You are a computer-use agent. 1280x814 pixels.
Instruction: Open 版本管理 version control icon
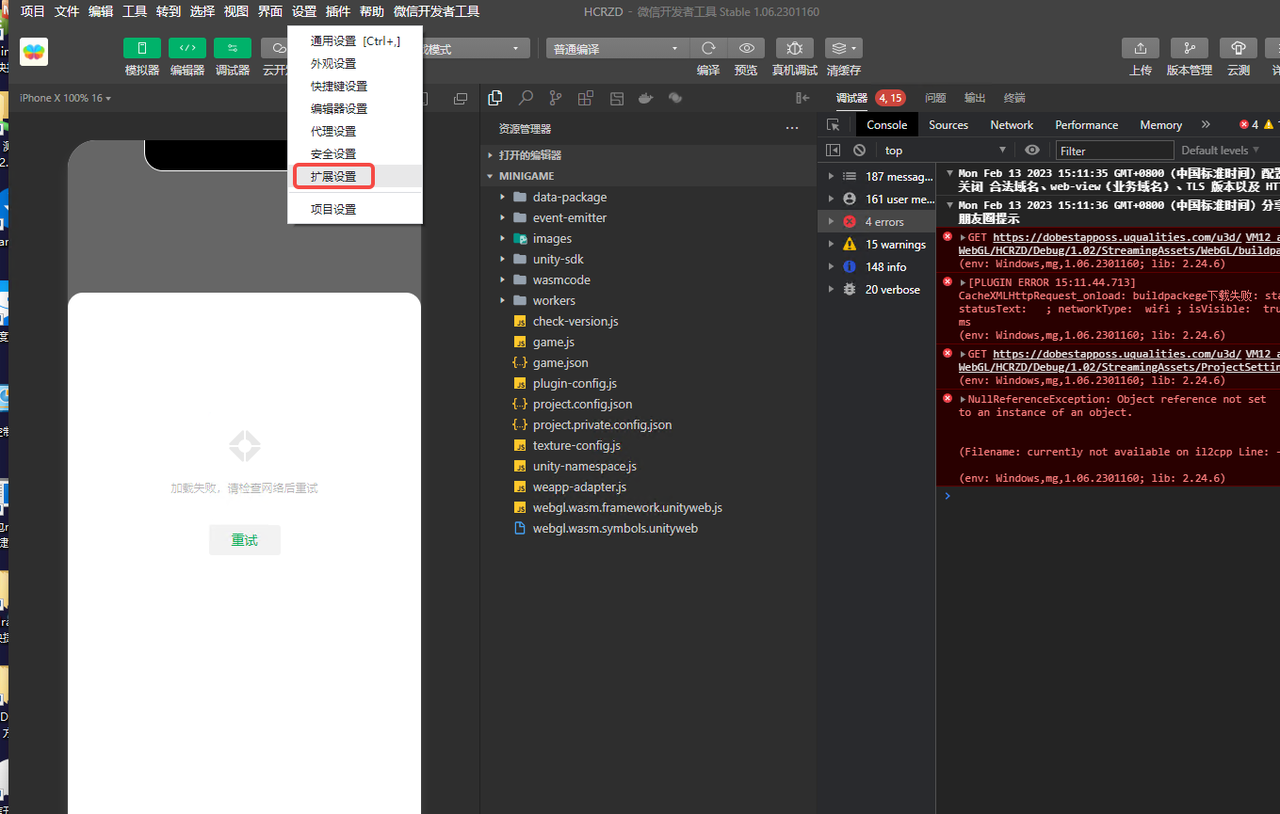[x=1189, y=48]
